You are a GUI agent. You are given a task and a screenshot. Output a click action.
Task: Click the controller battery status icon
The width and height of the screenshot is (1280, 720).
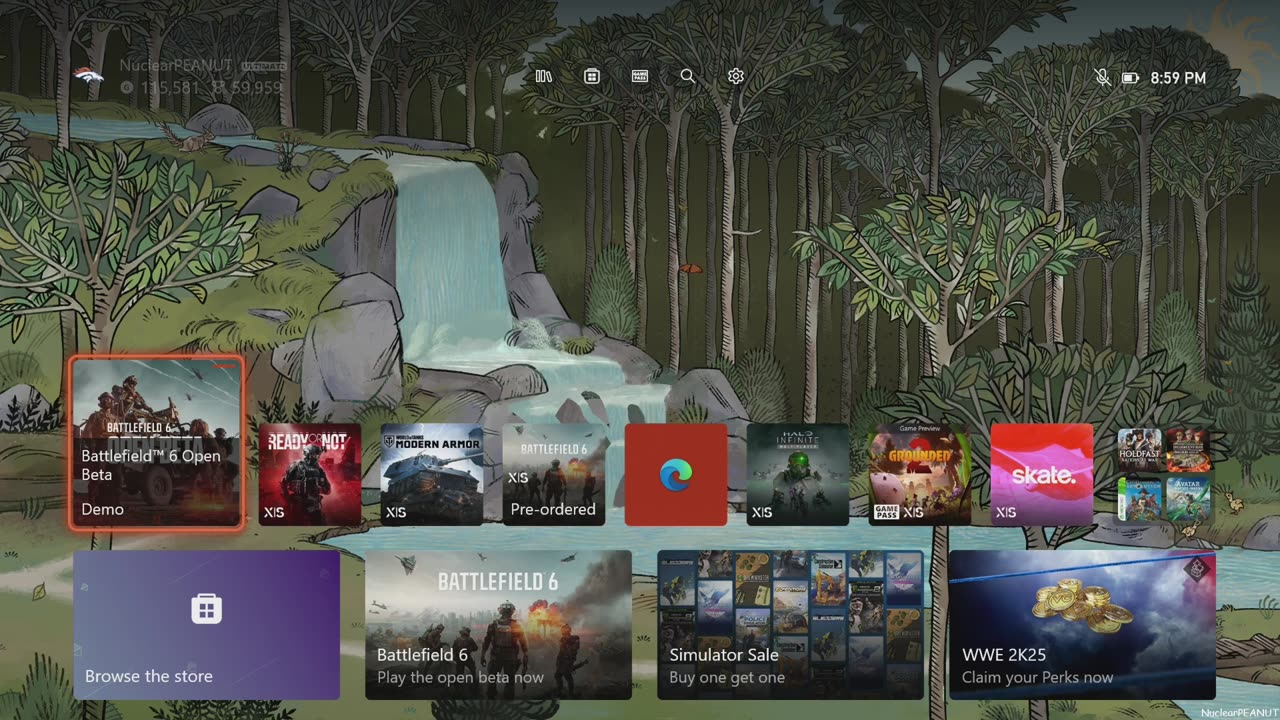click(1130, 78)
